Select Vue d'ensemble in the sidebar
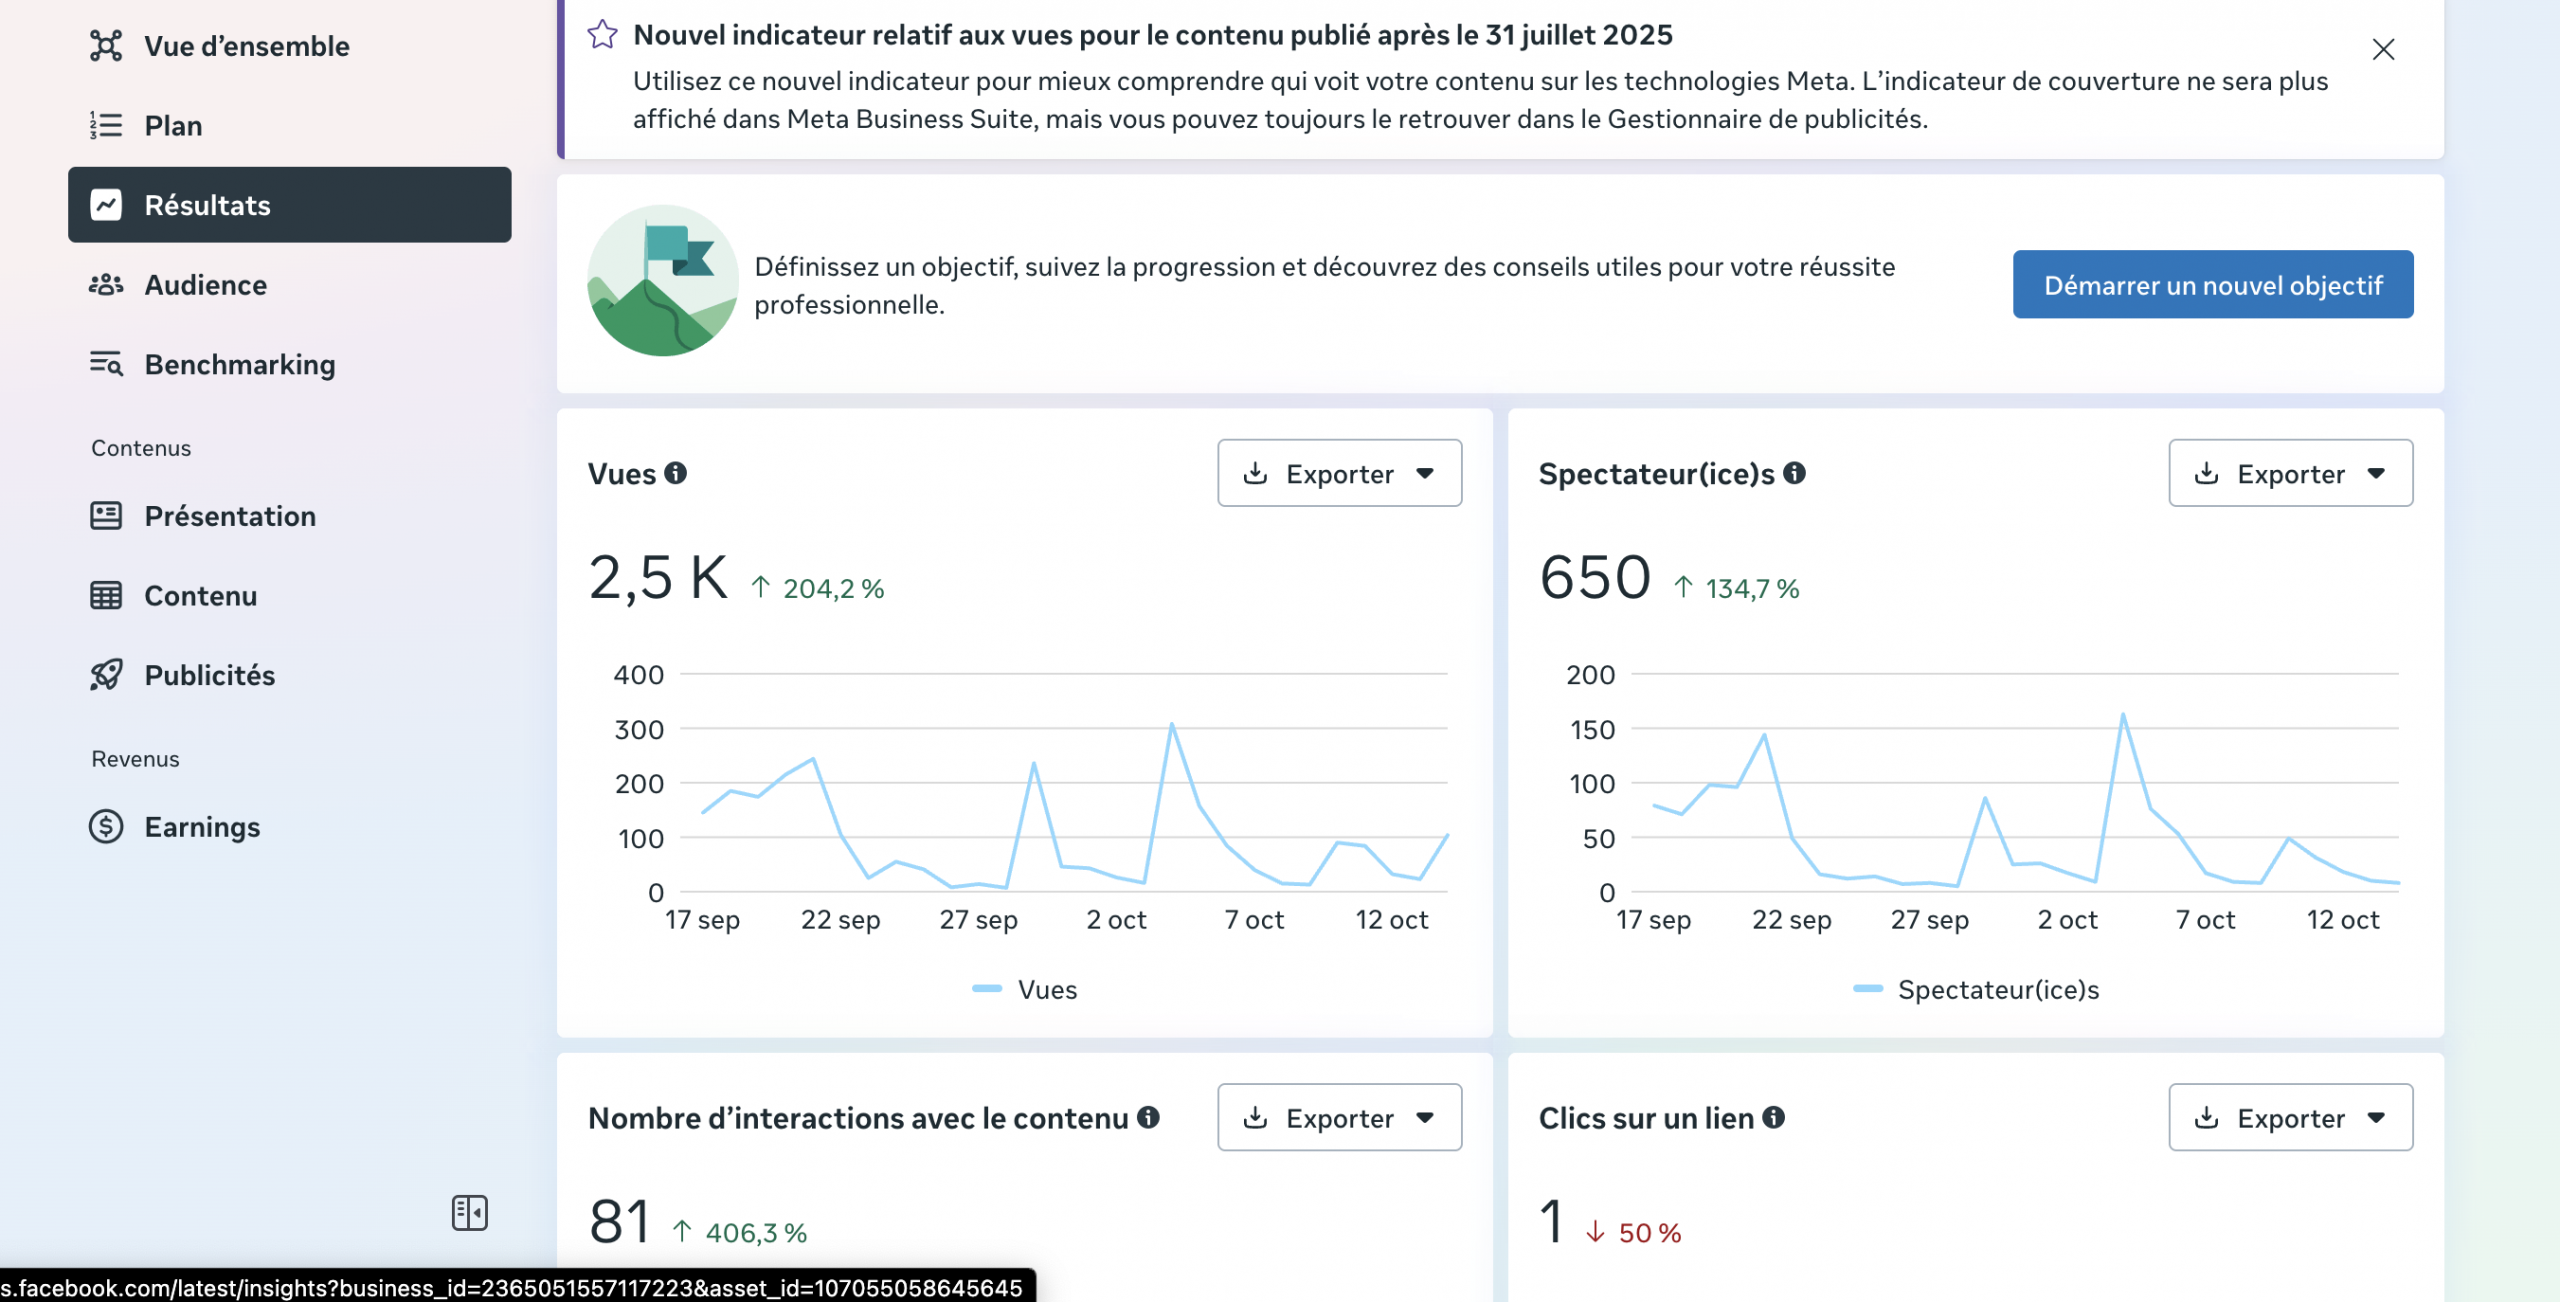Viewport: 2560px width, 1302px height. click(x=246, y=46)
